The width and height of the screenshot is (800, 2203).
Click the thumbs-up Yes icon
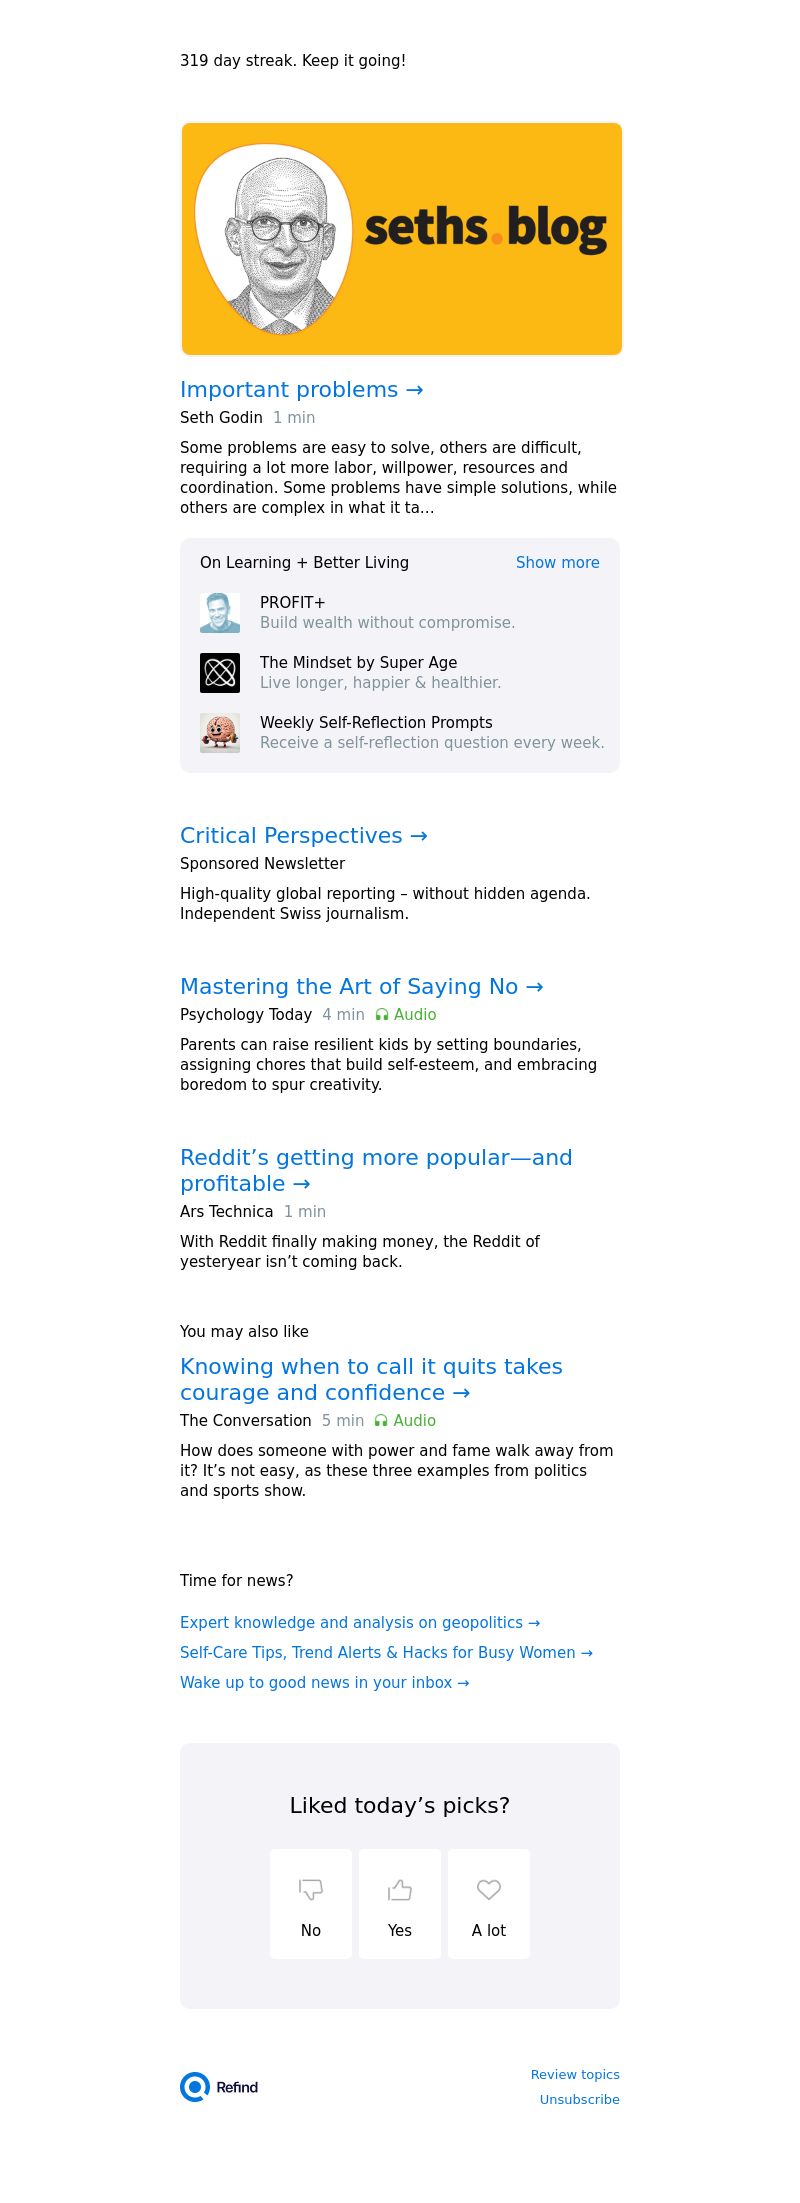pyautogui.click(x=400, y=1889)
